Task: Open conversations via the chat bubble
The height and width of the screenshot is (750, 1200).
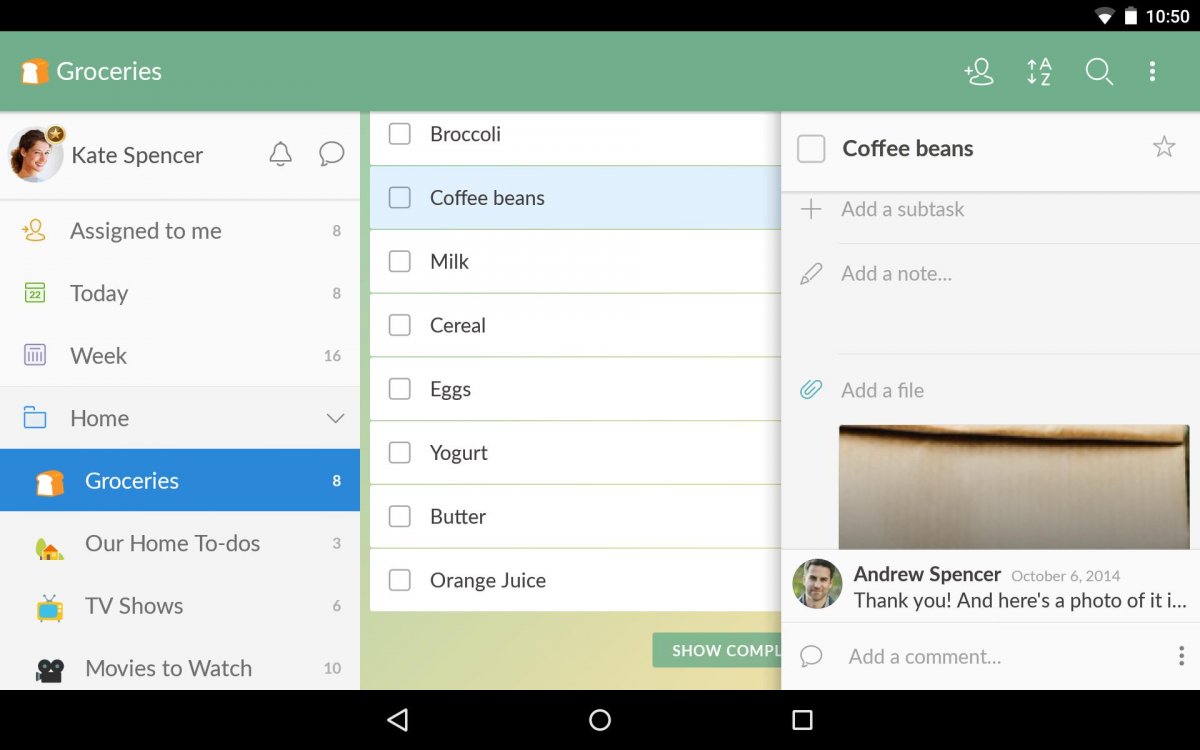Action: point(331,154)
